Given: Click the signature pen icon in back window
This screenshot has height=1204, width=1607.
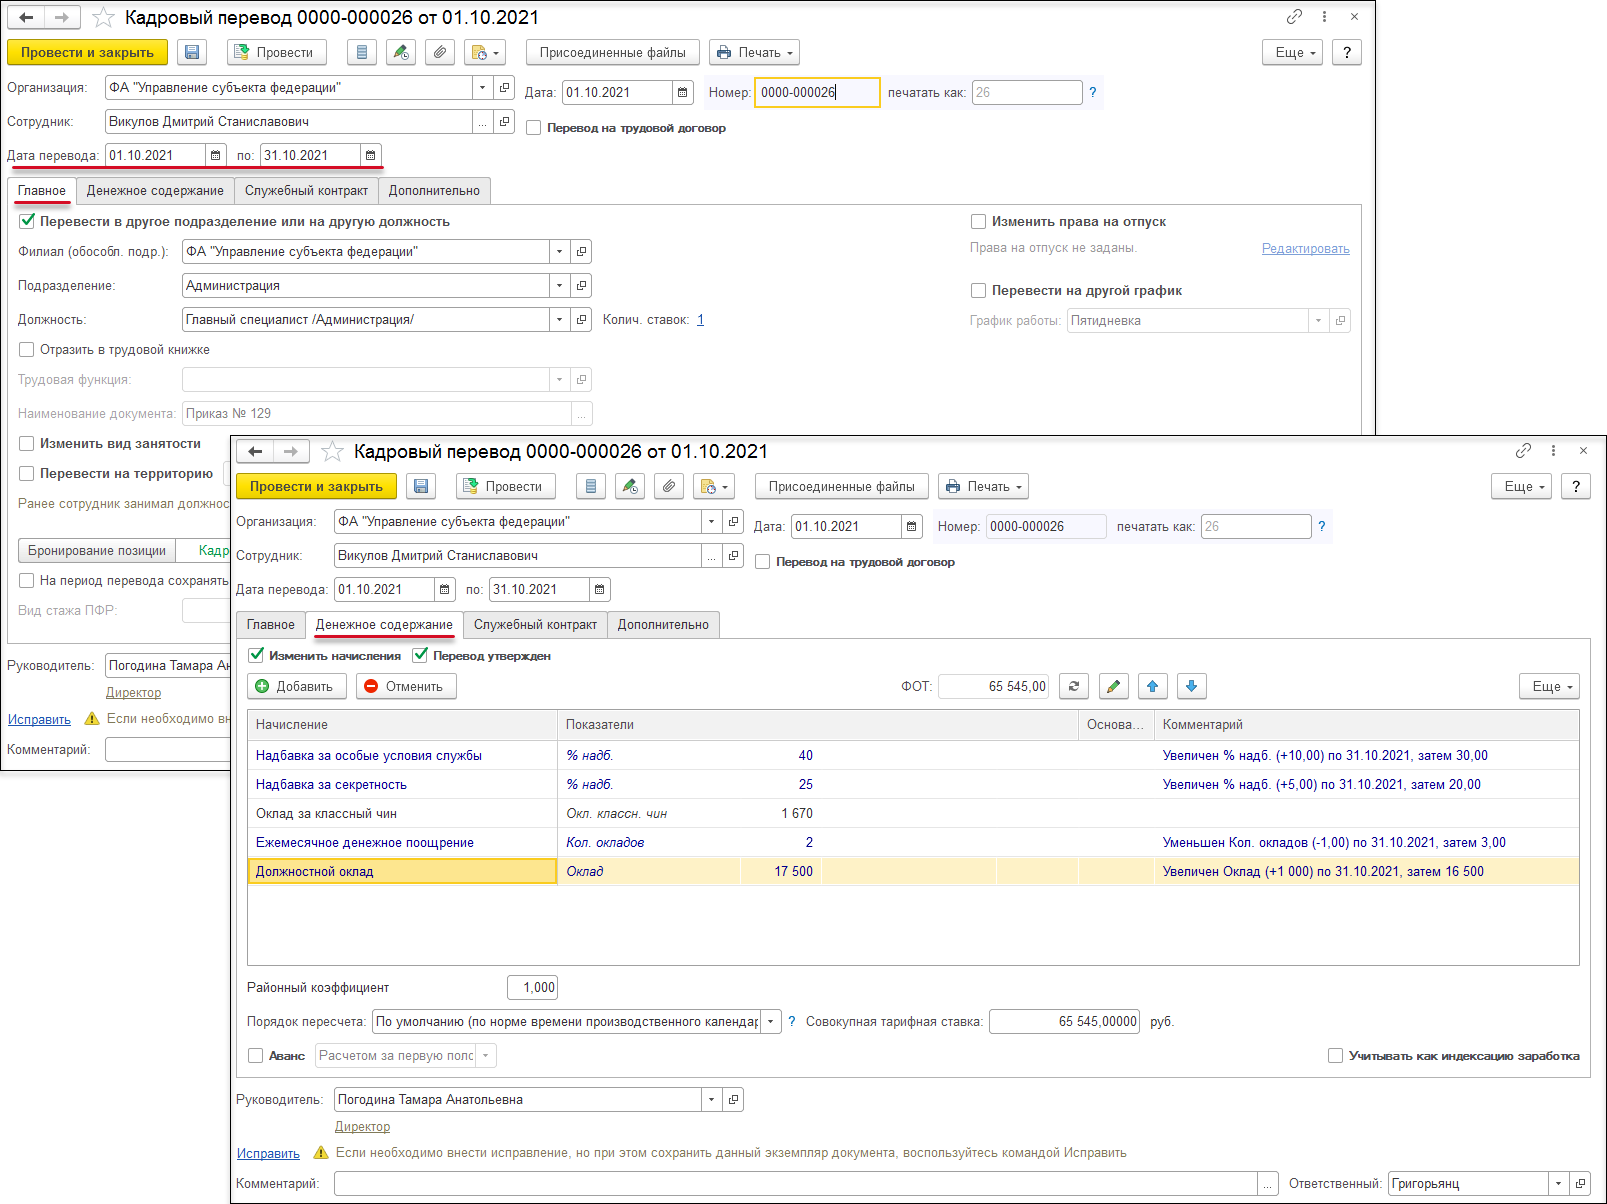Looking at the screenshot, I should pyautogui.click(x=400, y=52).
